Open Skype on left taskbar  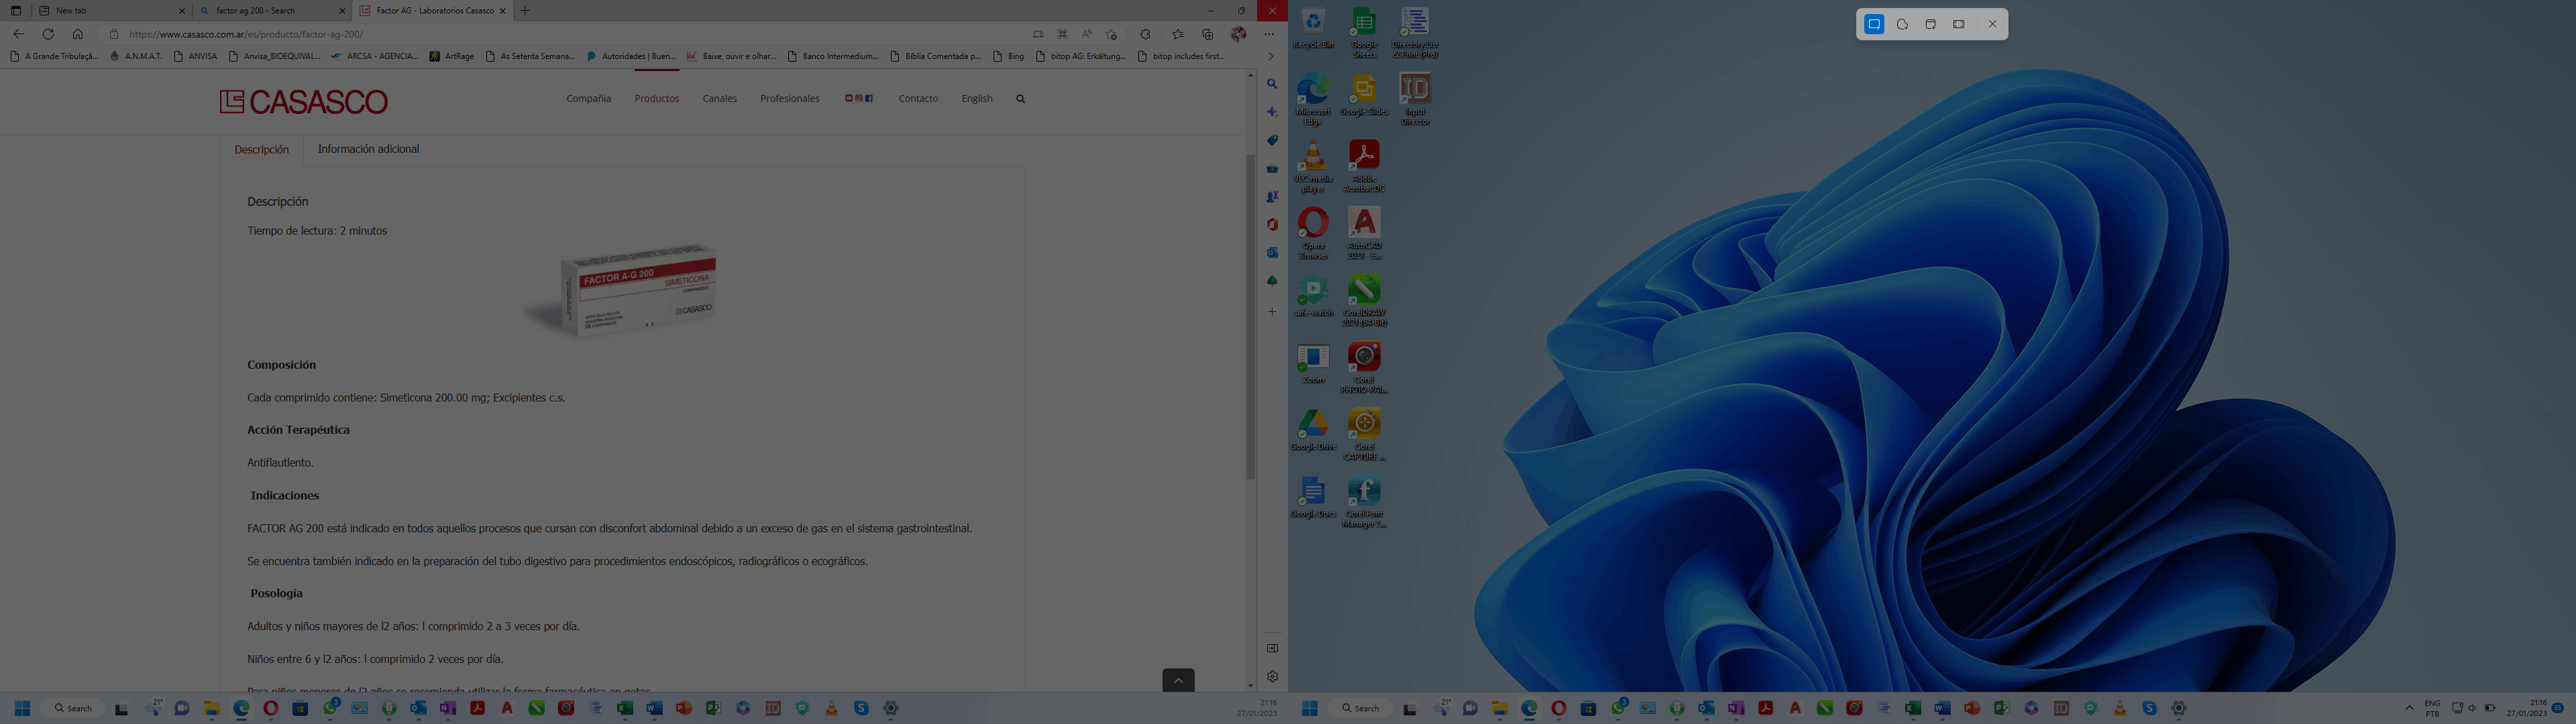pos(861,708)
